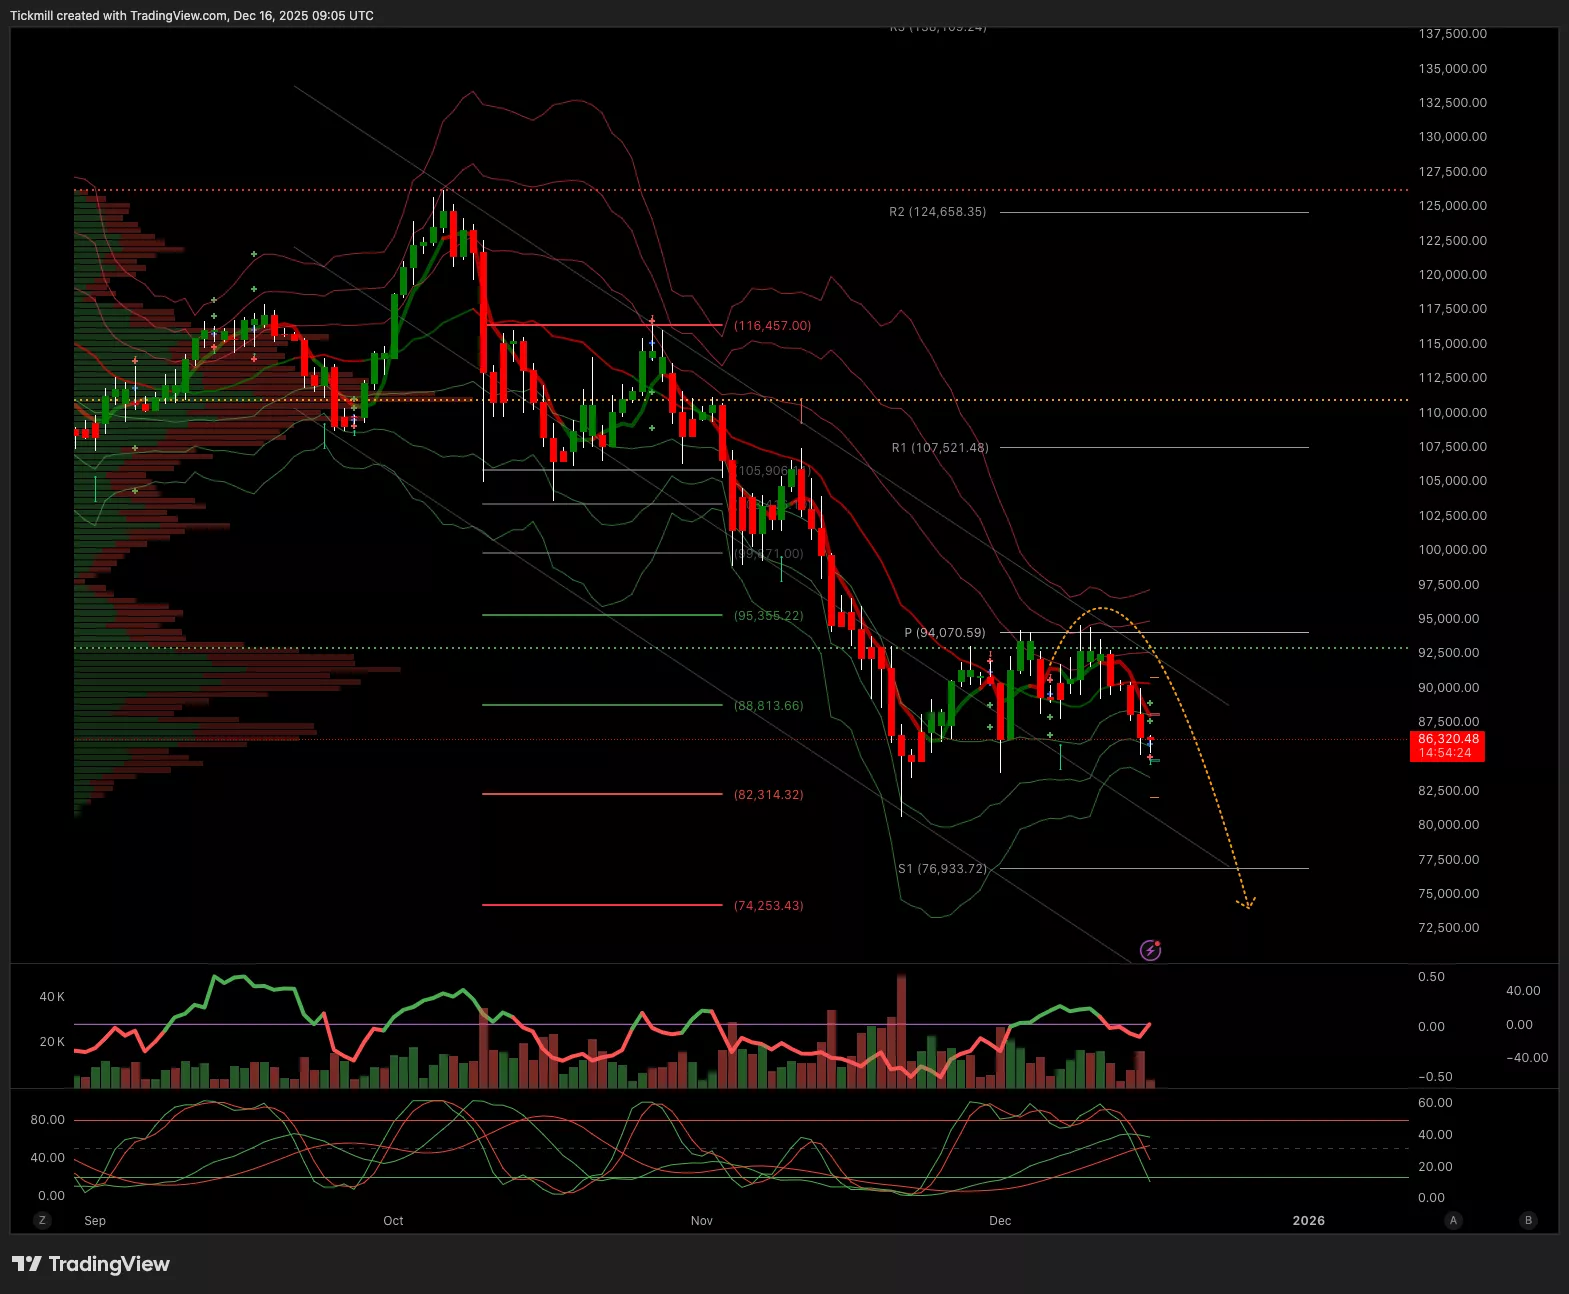The width and height of the screenshot is (1569, 1294).
Task: Click the orange dashed arrow head
Action: tap(1246, 904)
